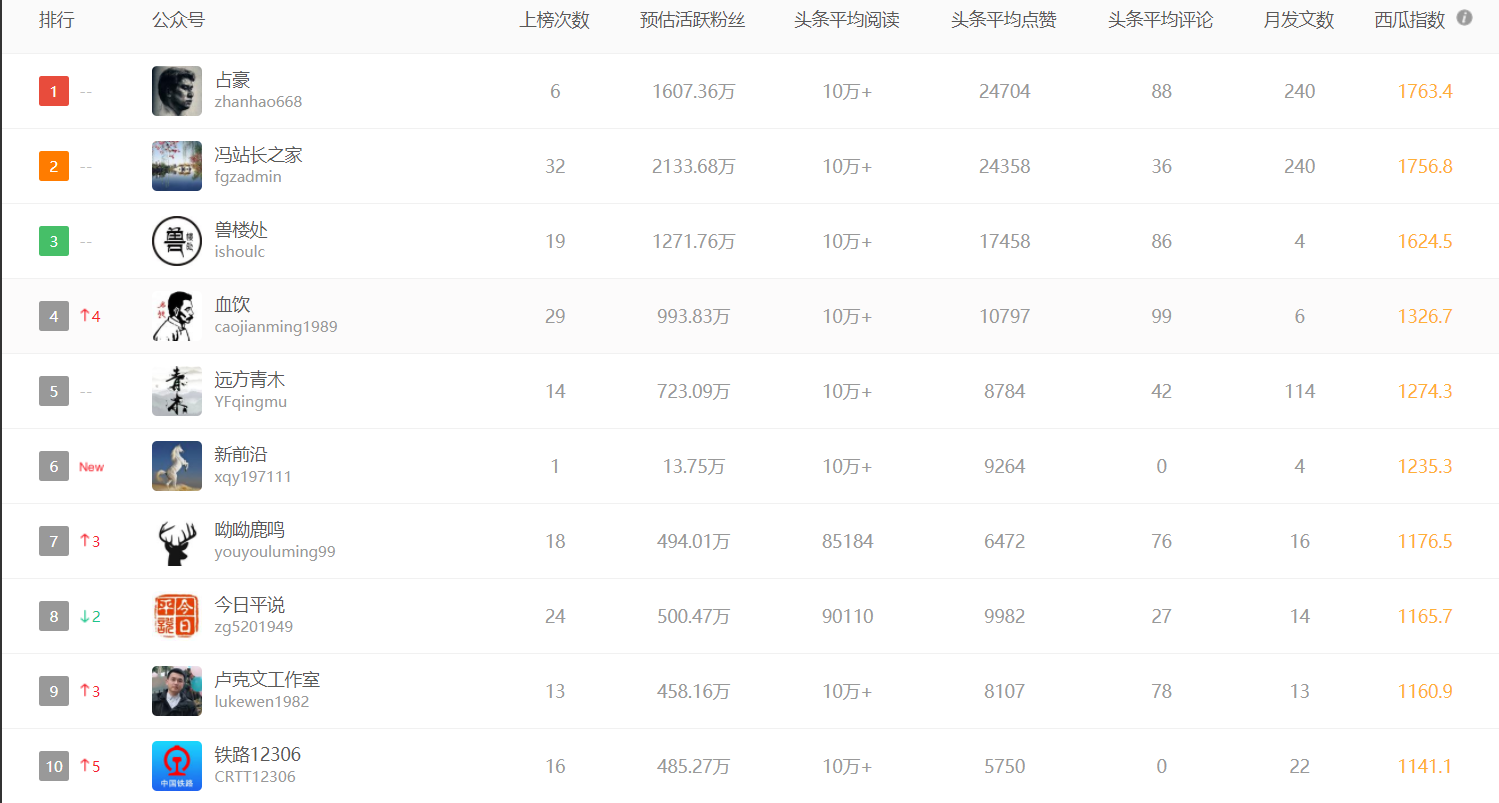Click the 西瓜指数 column header
Screen dimensions: 1499x803
pyautogui.click(x=1410, y=20)
